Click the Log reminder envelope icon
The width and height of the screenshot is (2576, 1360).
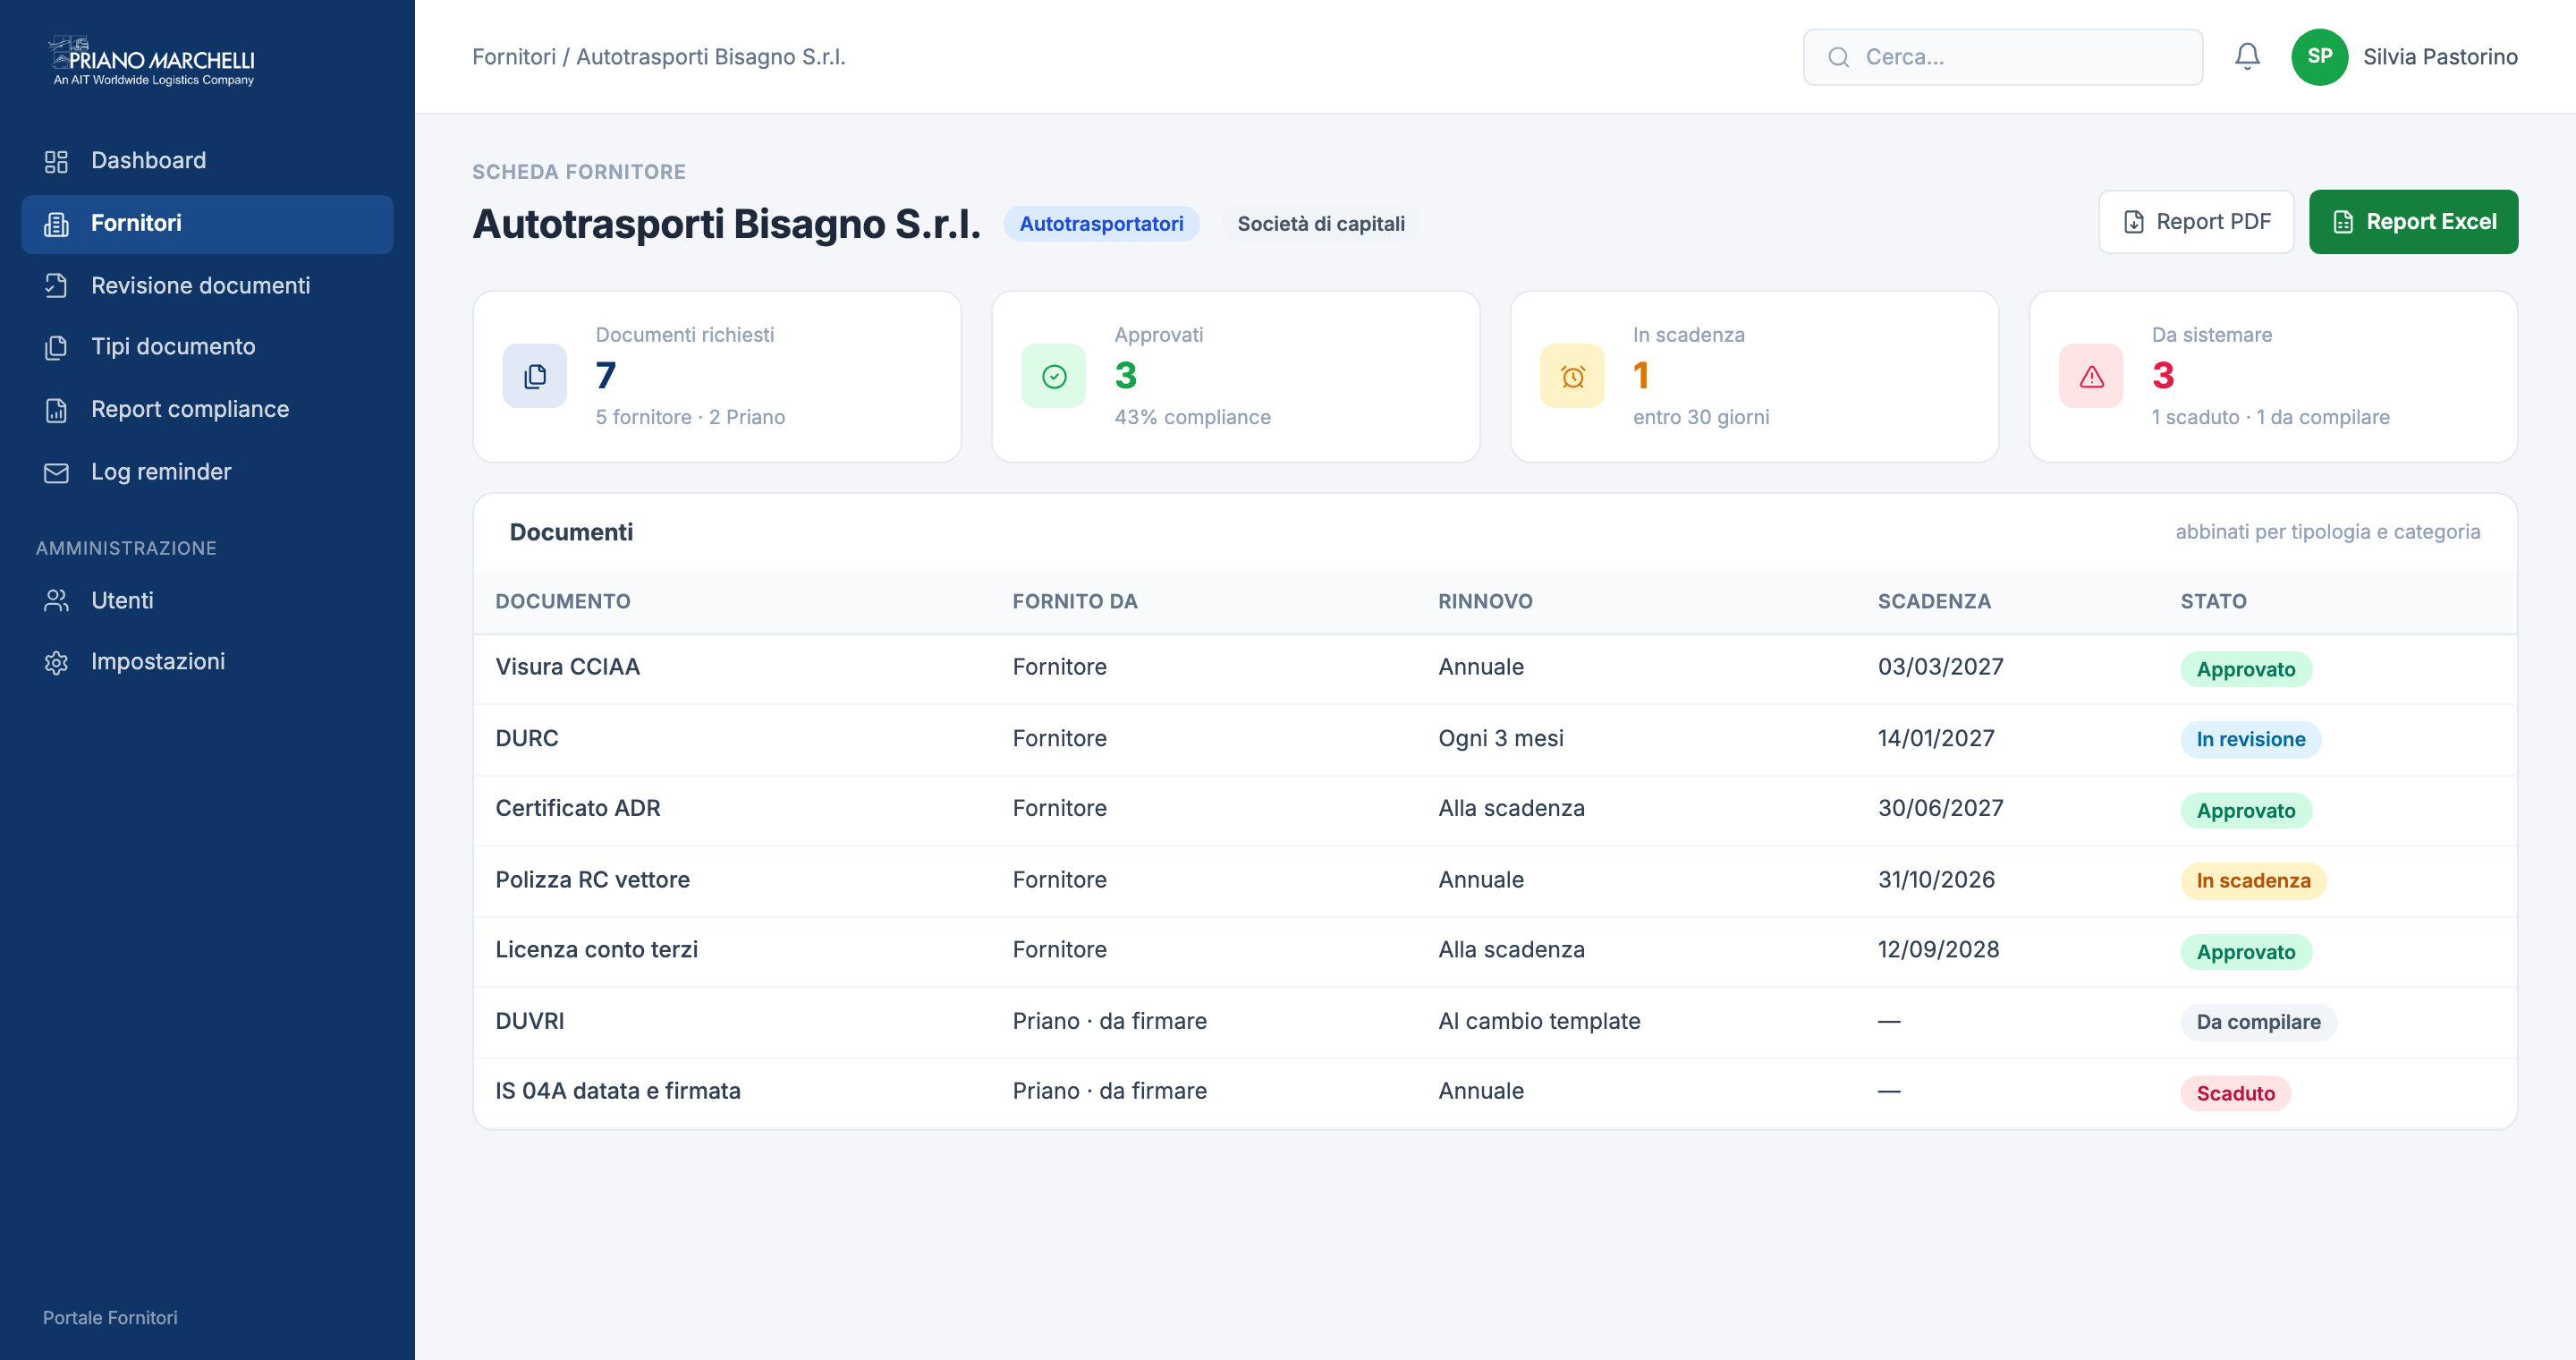tap(56, 472)
